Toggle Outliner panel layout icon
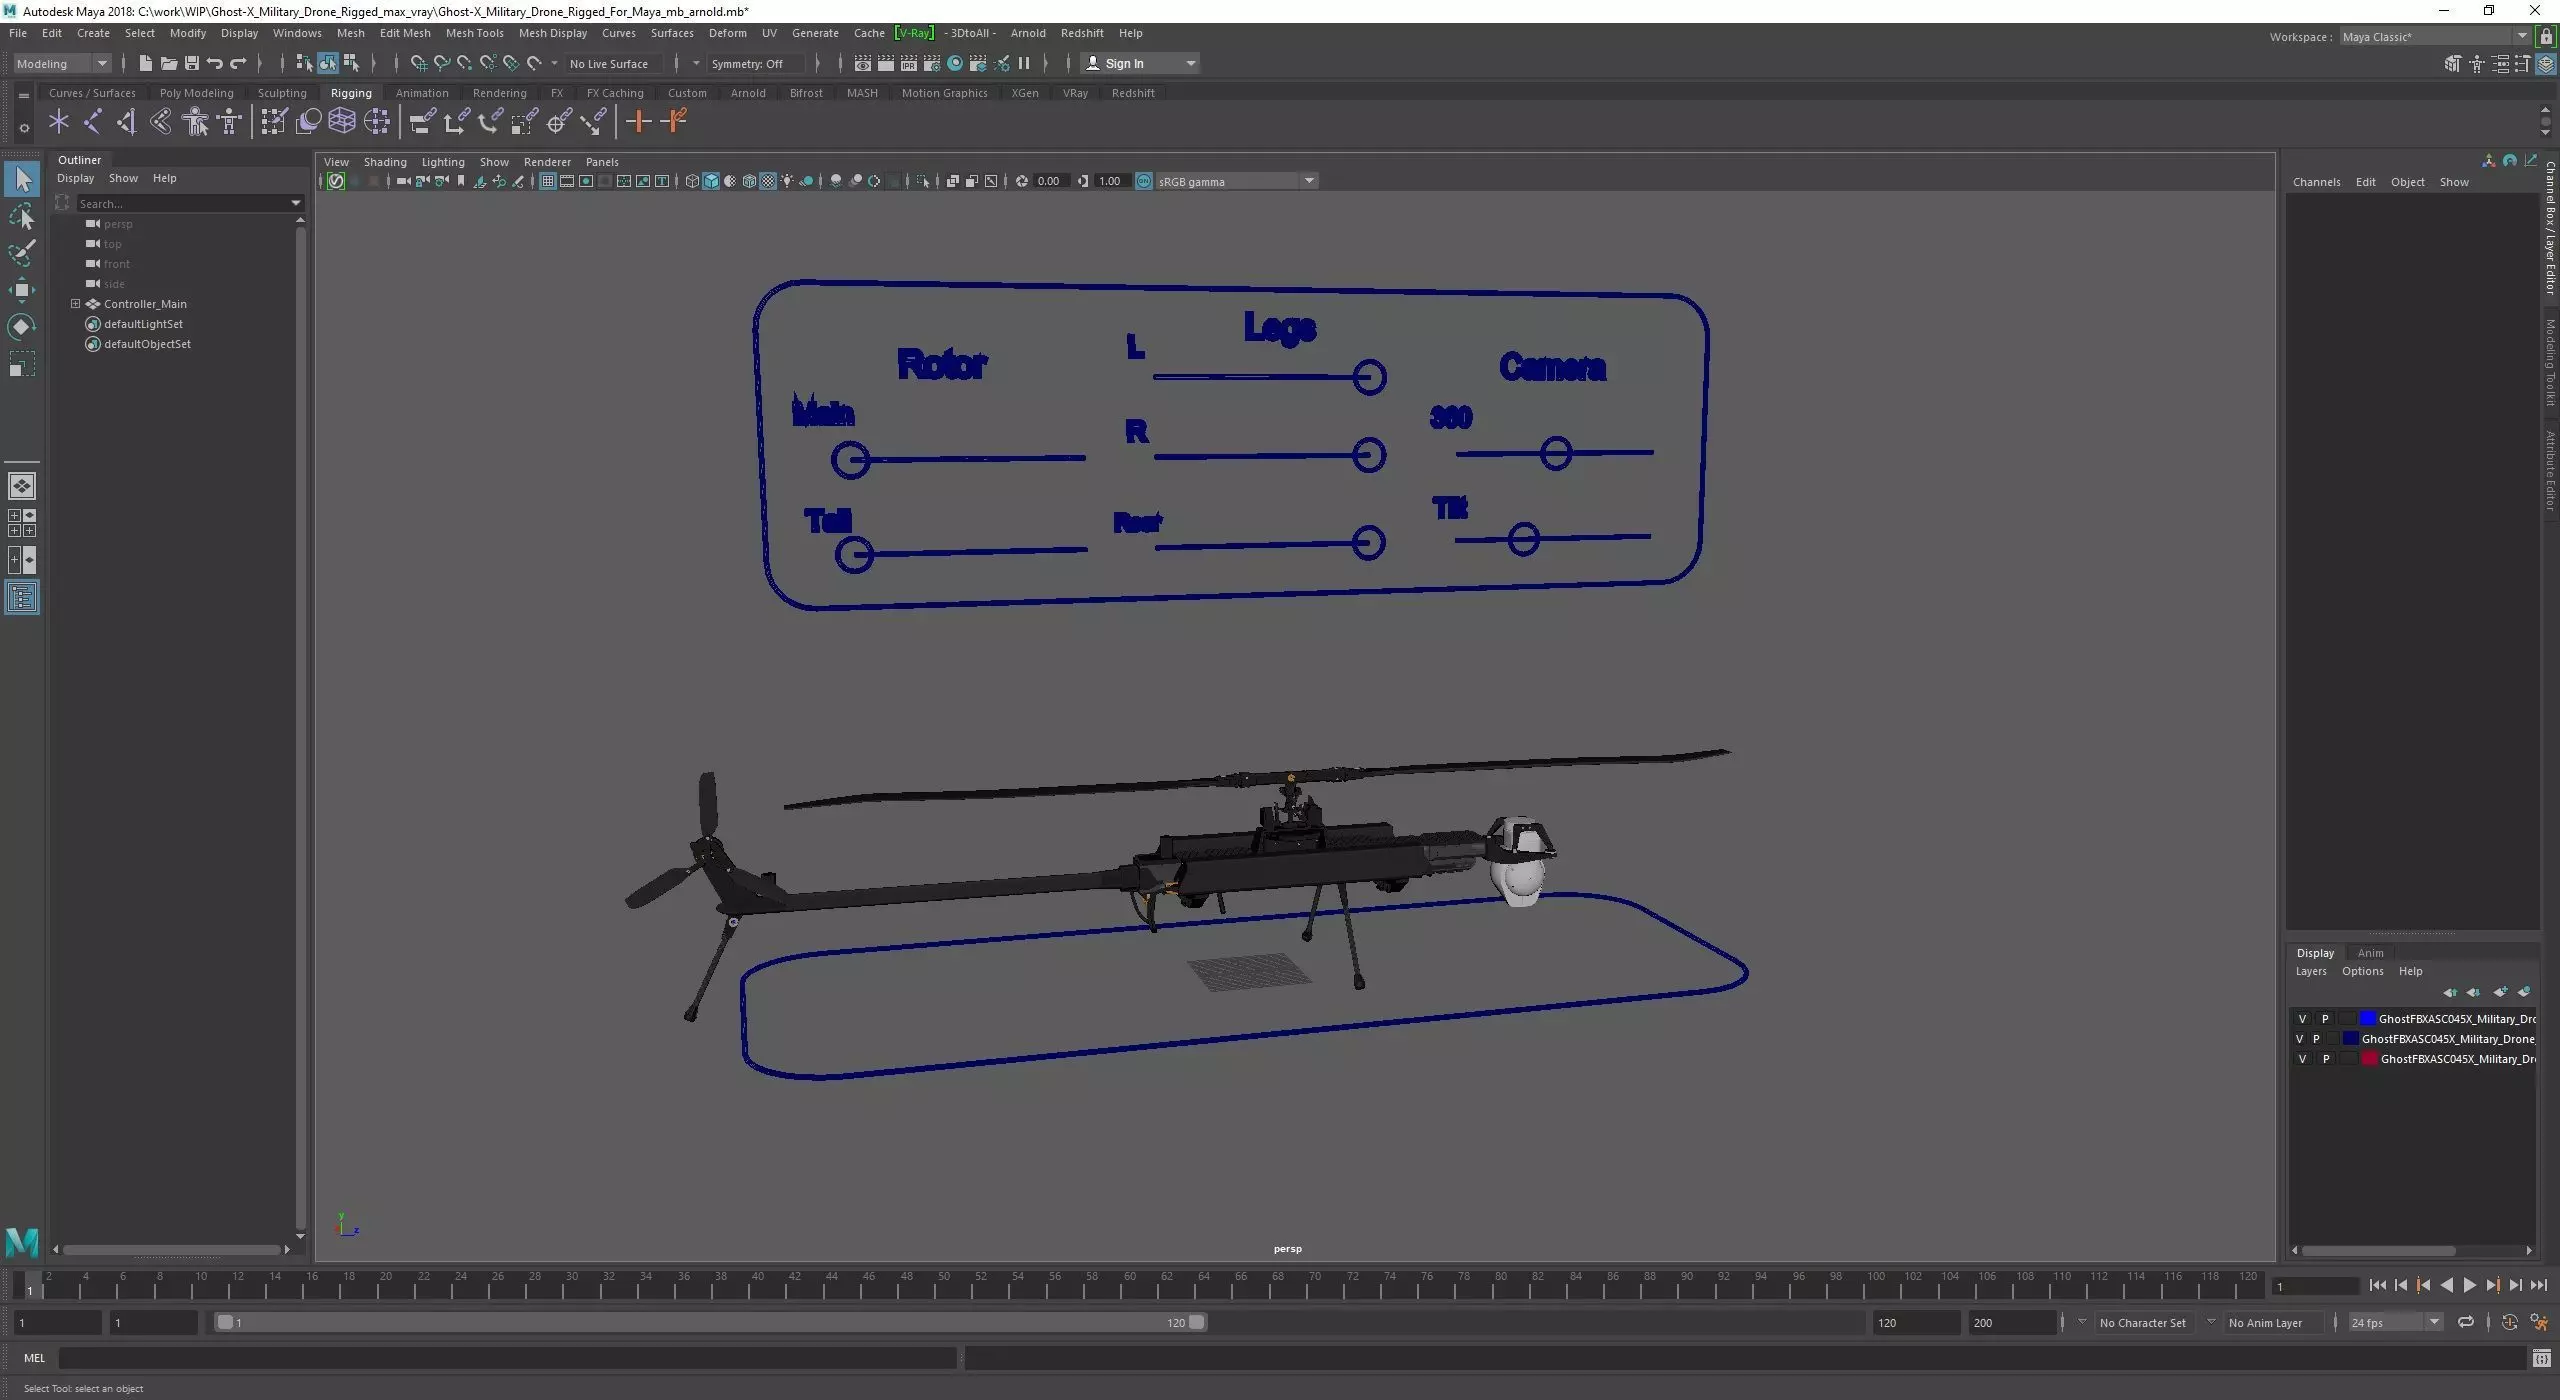Viewport: 2560px width, 1400px height. tap(22, 598)
